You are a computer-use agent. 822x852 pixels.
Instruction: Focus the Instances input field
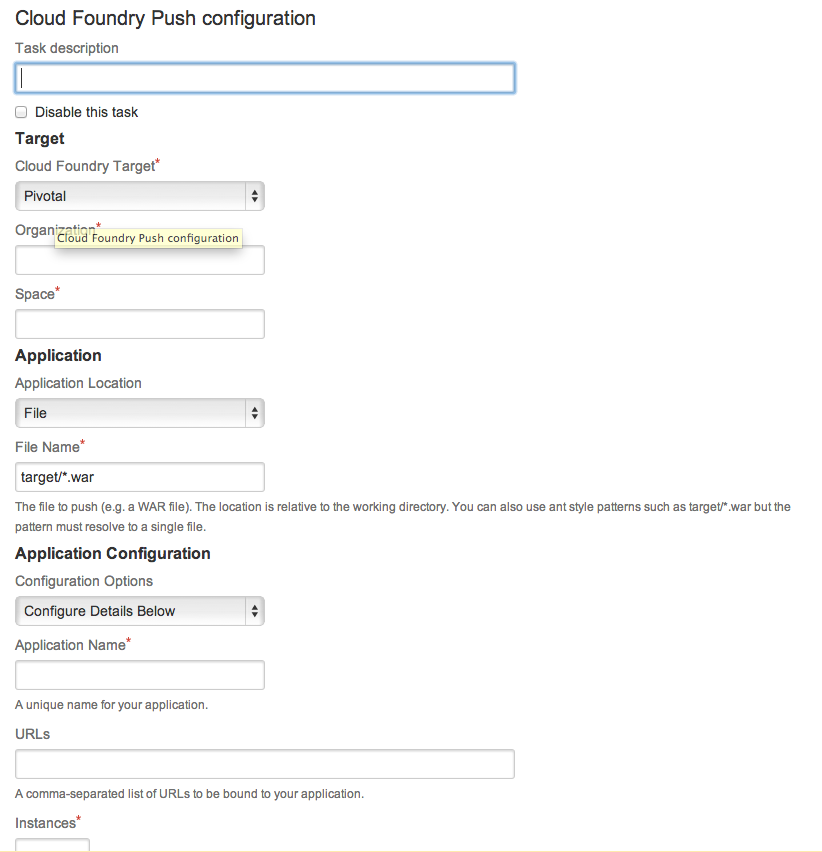[52, 846]
